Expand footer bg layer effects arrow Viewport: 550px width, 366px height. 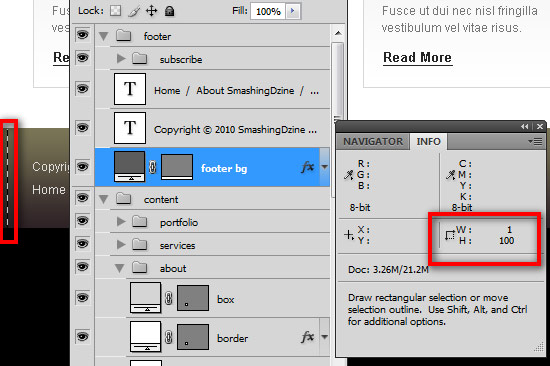324,167
